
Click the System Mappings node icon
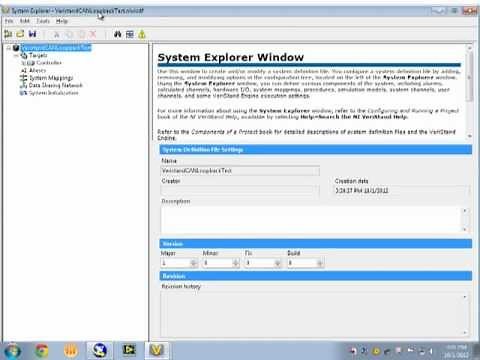pyautogui.click(x=24, y=78)
